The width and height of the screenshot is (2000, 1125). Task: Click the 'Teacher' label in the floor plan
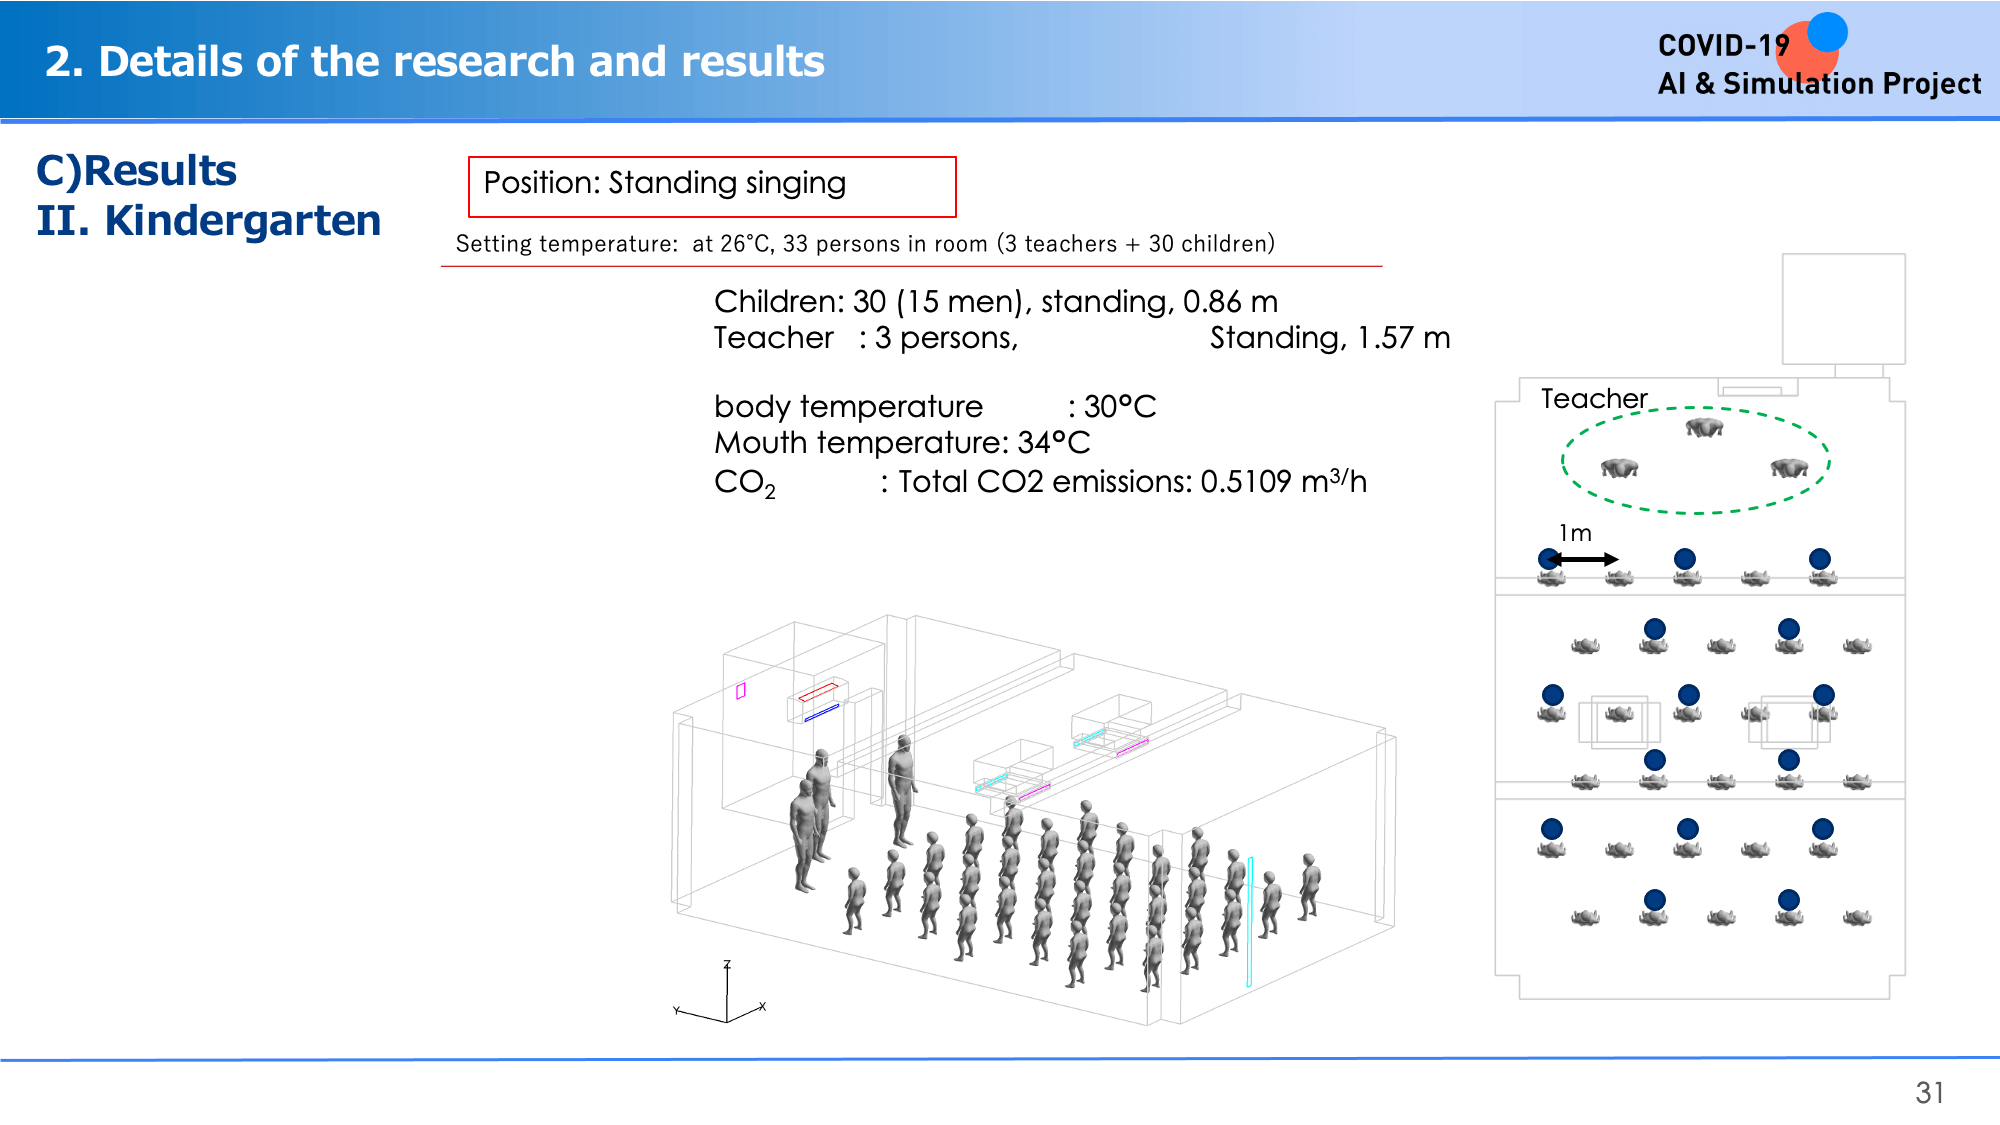[1594, 399]
